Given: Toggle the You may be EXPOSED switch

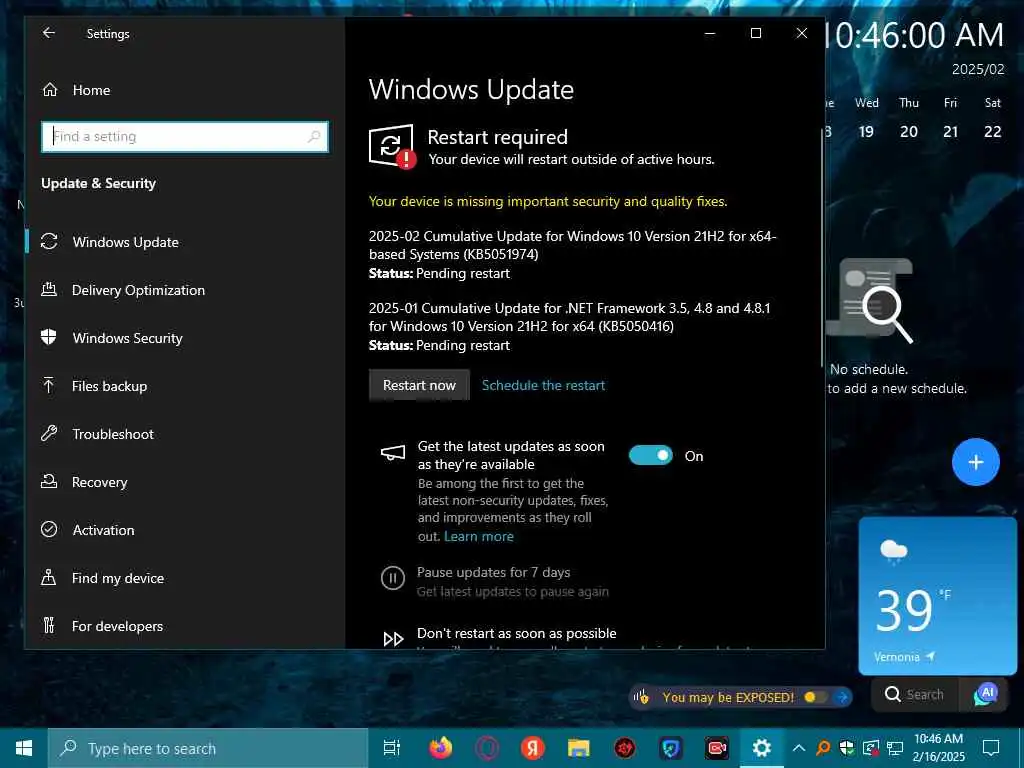Looking at the screenshot, I should (x=814, y=697).
